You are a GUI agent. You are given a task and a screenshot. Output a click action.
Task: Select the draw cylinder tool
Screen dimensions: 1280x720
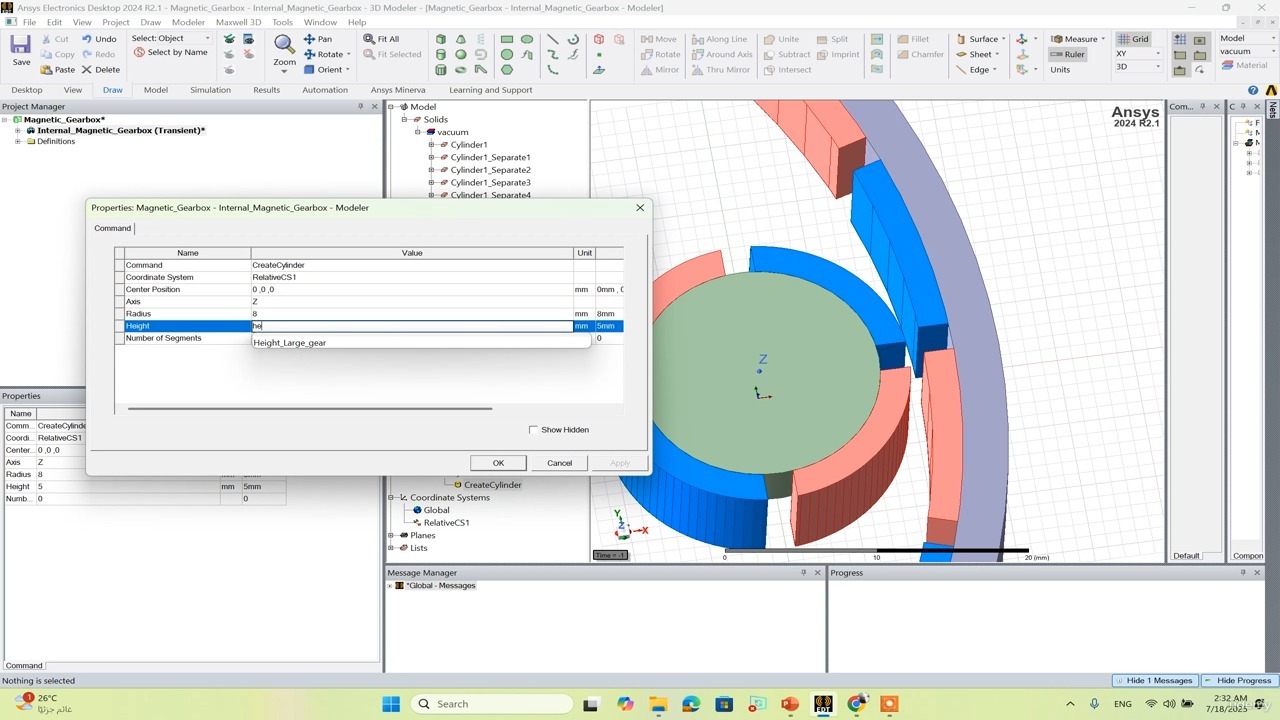[441, 55]
